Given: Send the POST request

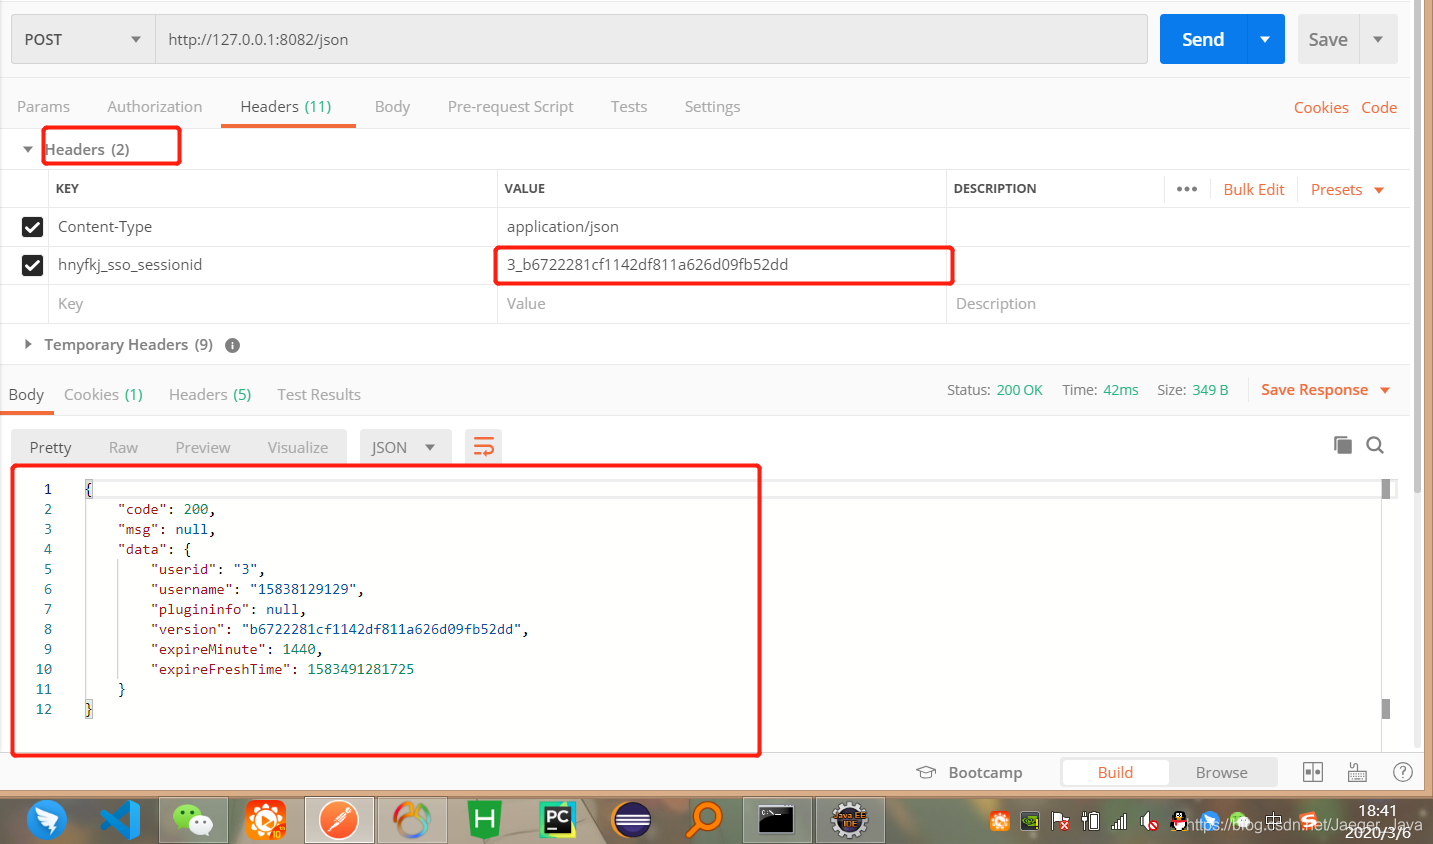Looking at the screenshot, I should (1203, 39).
